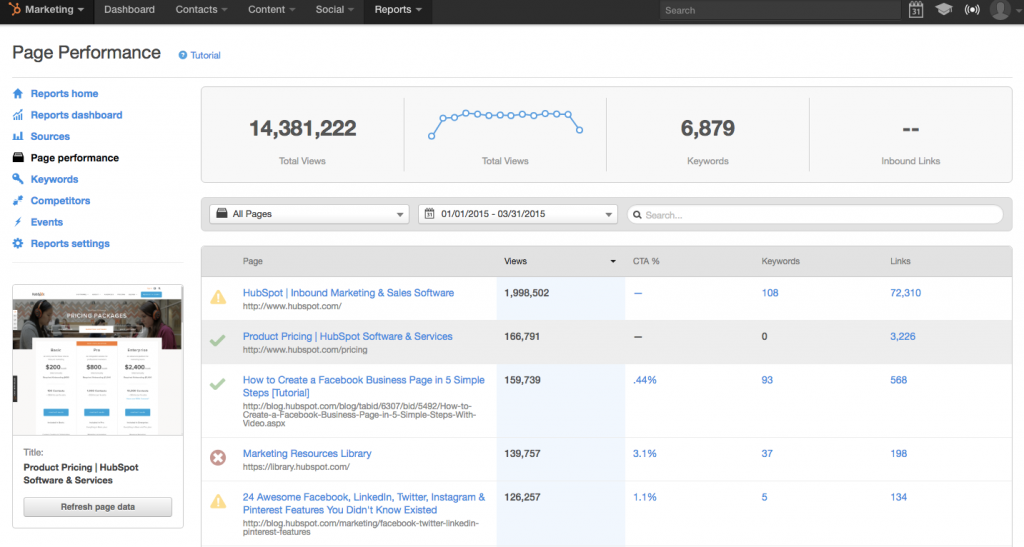This screenshot has width=1024, height=547.
Task: Click the Reports settings gear icon
Action: tap(18, 243)
